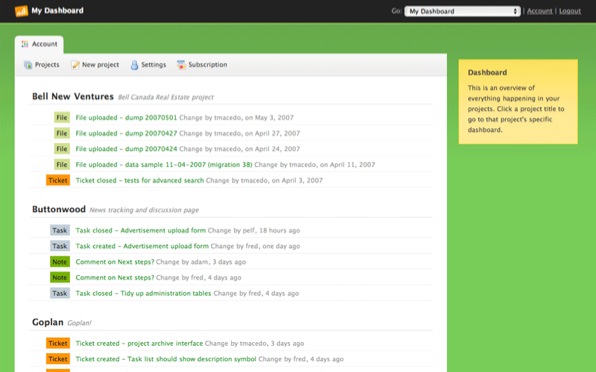This screenshot has width=596, height=372.
Task: Open Ticket closed – tests for advanced search
Action: pyautogui.click(x=139, y=180)
